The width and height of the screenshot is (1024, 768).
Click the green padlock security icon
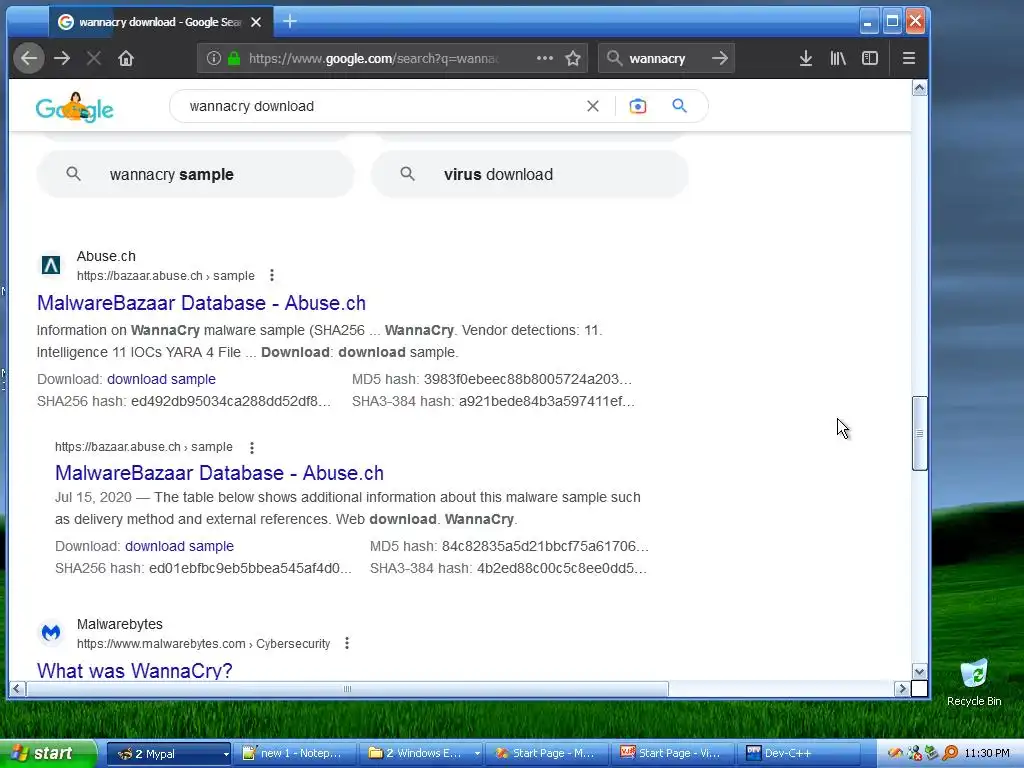pos(234,58)
